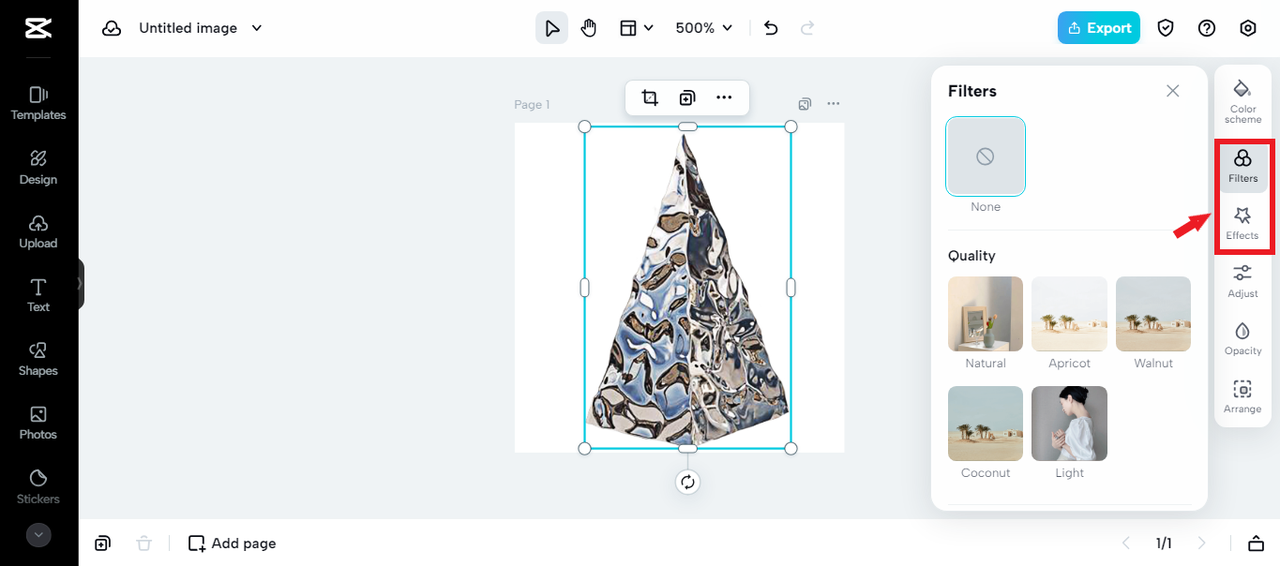1280x566 pixels.
Task: Close the Filters panel
Action: (x=1173, y=91)
